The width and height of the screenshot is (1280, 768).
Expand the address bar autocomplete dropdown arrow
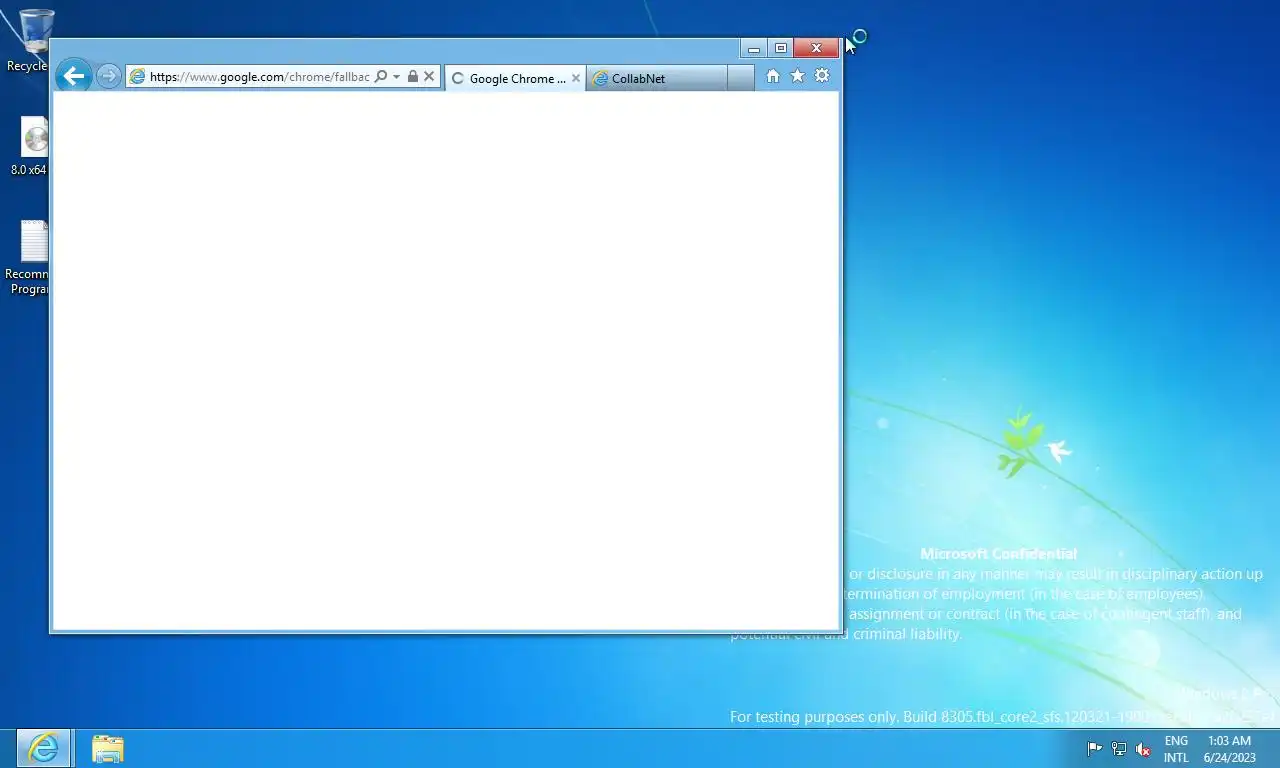click(396, 77)
